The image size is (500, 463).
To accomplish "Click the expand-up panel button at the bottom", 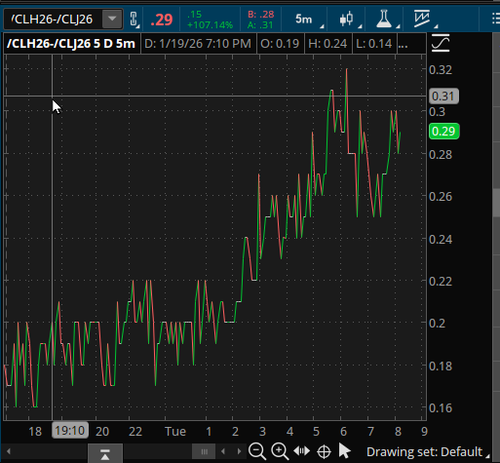I will pos(105,454).
